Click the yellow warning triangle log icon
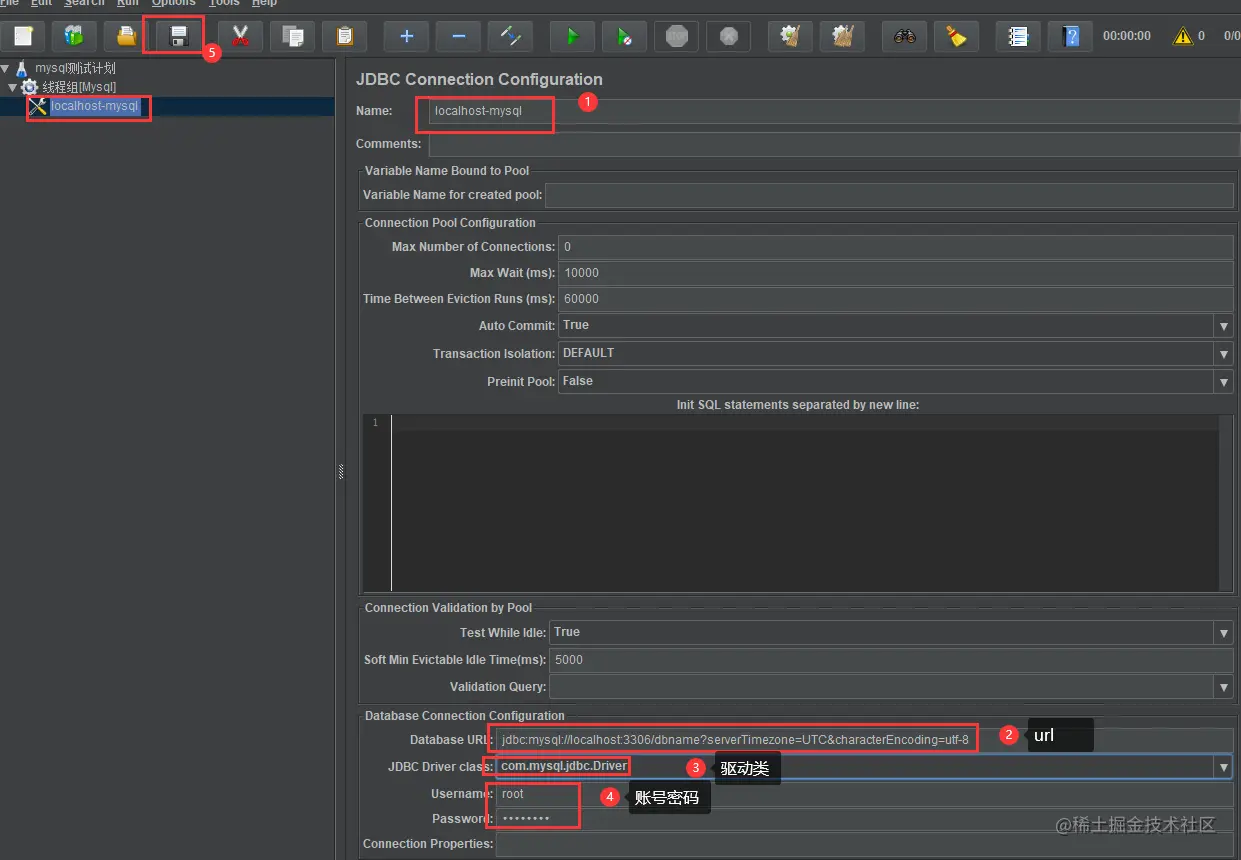1241x860 pixels. 1183,36
